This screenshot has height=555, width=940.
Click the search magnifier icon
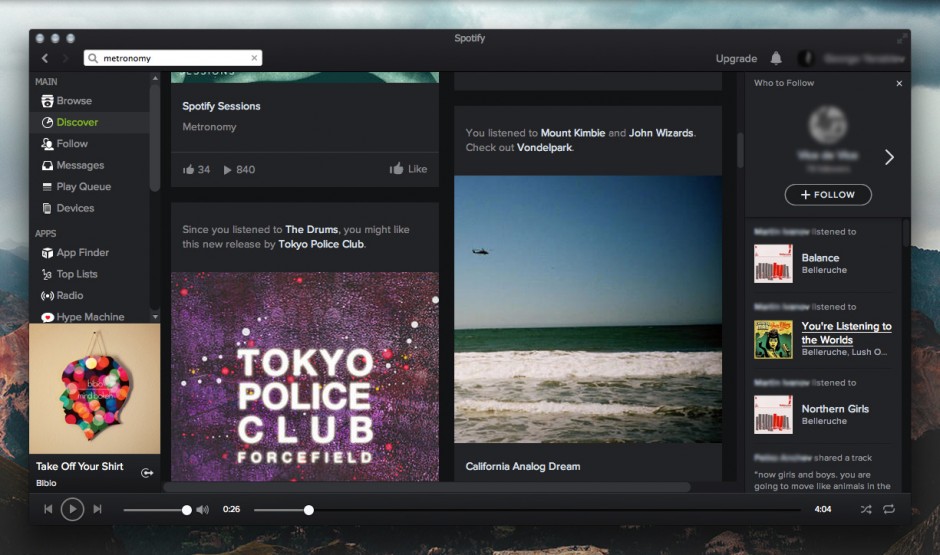(93, 58)
